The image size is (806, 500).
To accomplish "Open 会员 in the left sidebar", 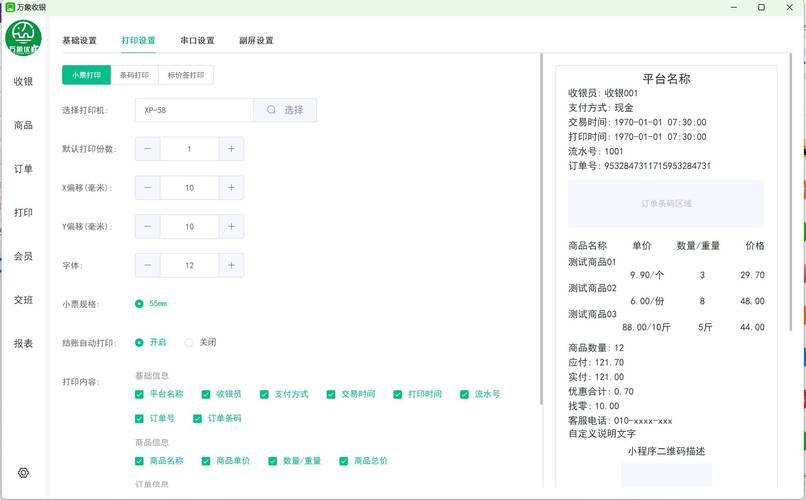I will pos(23,256).
